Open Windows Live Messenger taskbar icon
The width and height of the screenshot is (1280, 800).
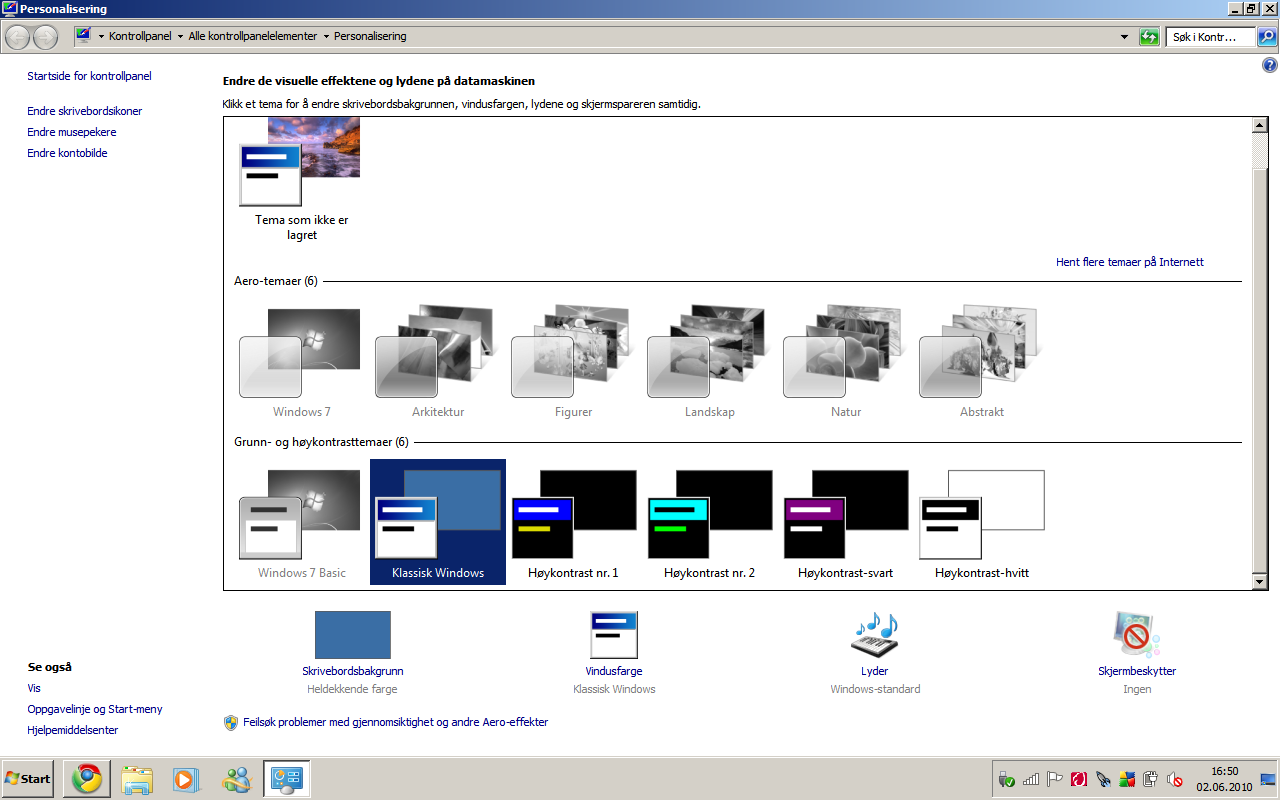pyautogui.click(x=237, y=779)
